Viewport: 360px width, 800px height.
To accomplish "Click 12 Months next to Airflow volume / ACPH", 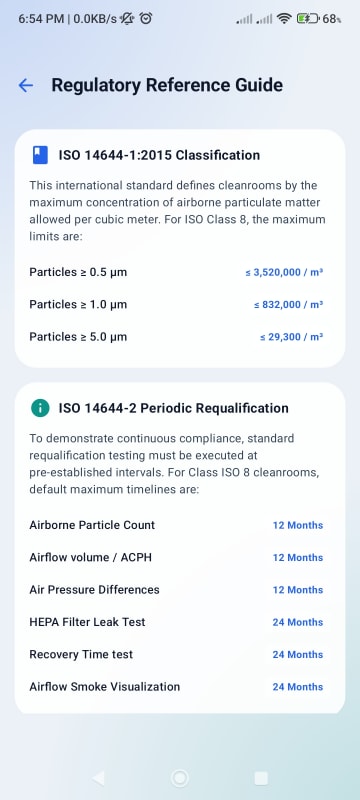I will tap(298, 558).
